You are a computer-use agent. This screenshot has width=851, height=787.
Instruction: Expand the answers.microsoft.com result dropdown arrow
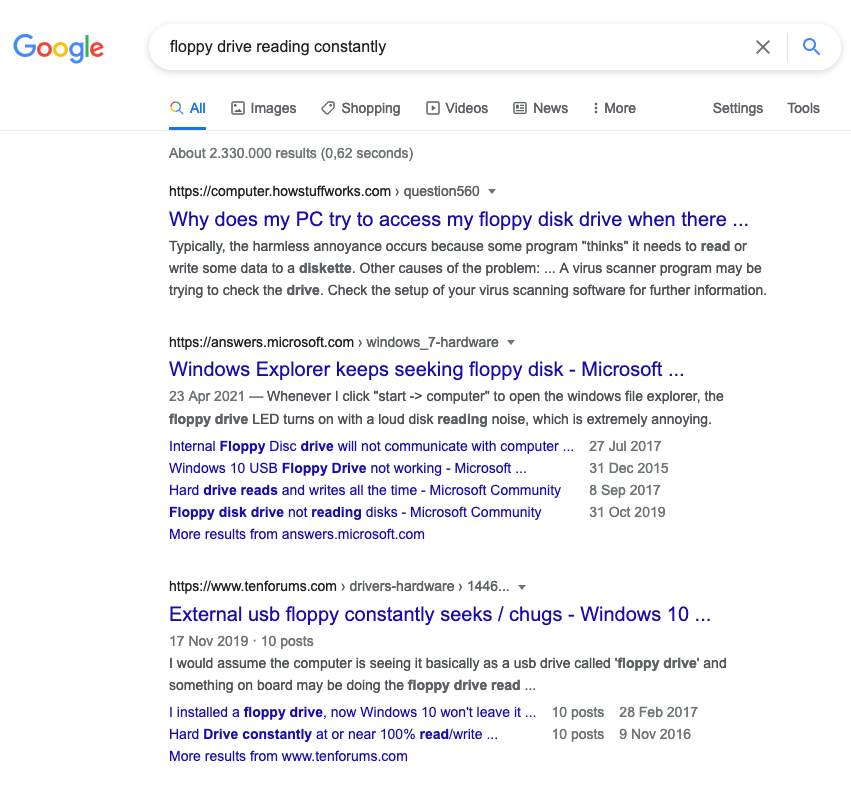point(511,342)
